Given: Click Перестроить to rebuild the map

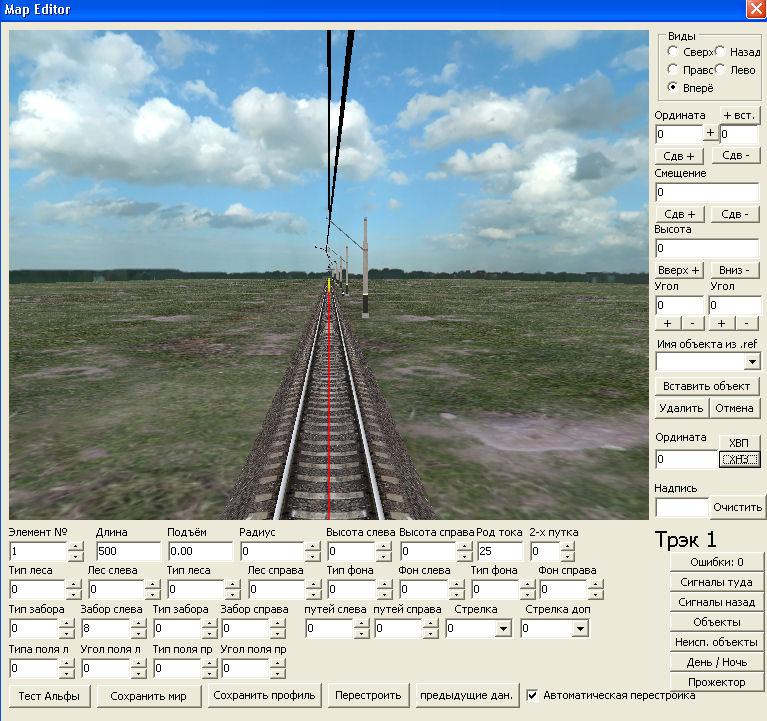Looking at the screenshot, I should click(368, 695).
